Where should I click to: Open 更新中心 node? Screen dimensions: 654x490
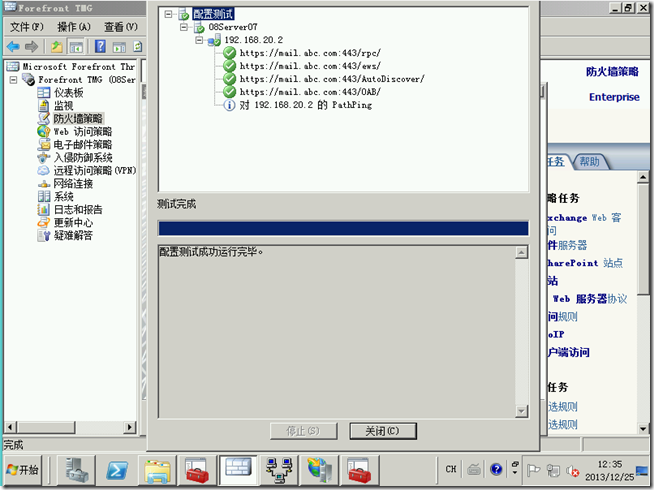click(73, 222)
